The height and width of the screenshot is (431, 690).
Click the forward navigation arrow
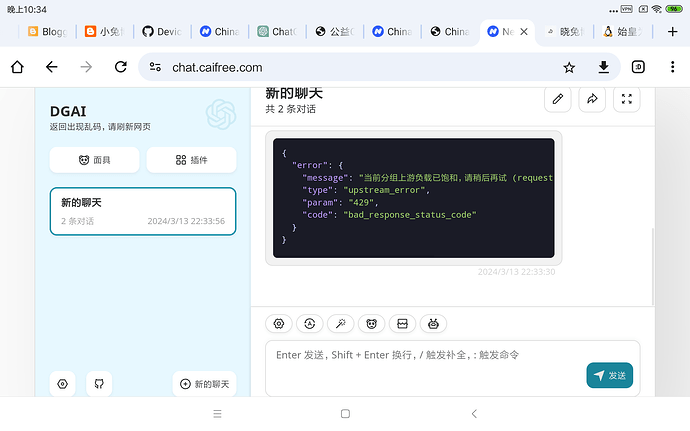tap(86, 67)
